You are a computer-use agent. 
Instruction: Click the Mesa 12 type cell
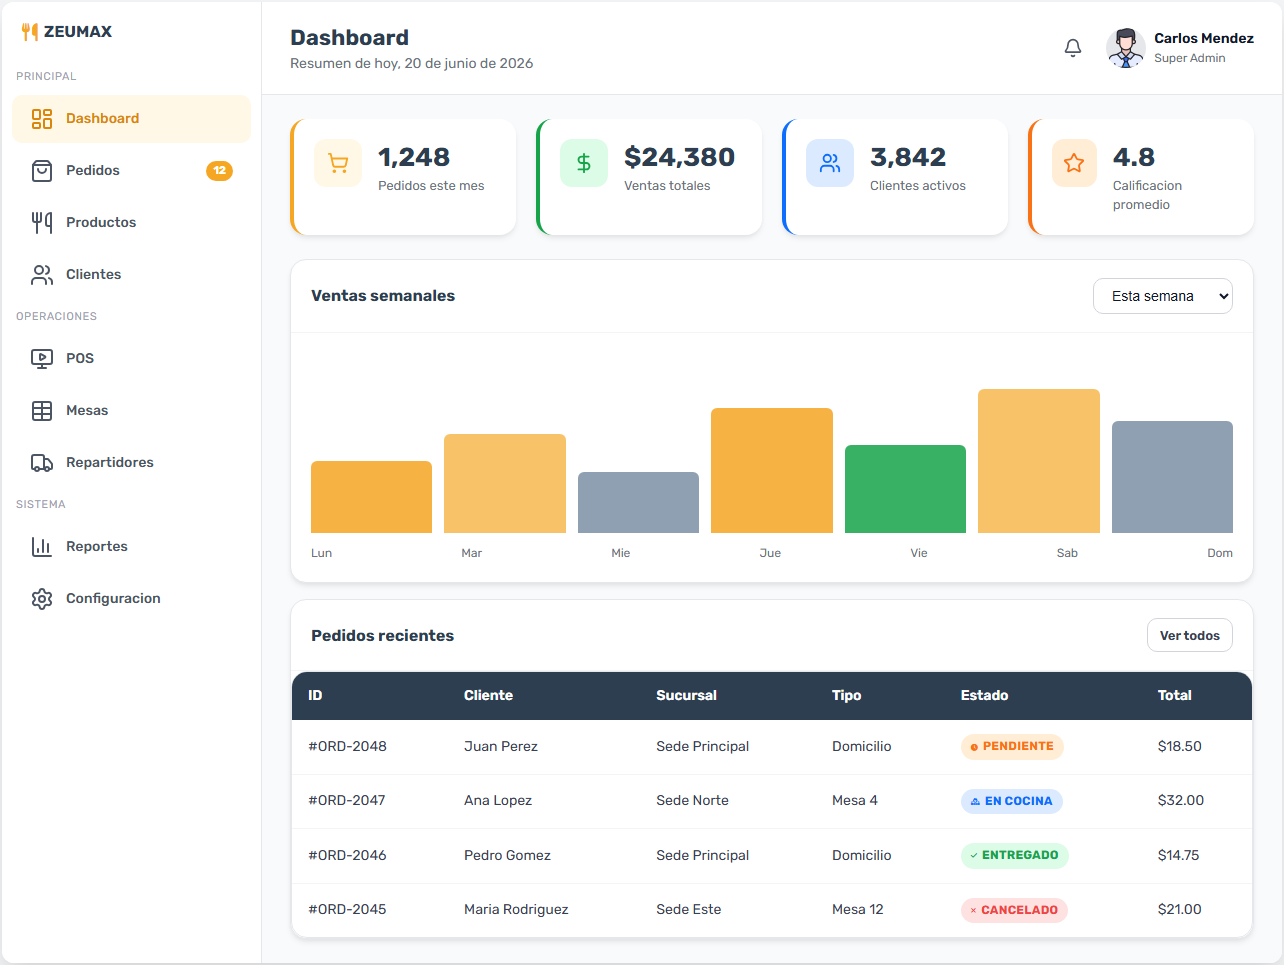858,910
